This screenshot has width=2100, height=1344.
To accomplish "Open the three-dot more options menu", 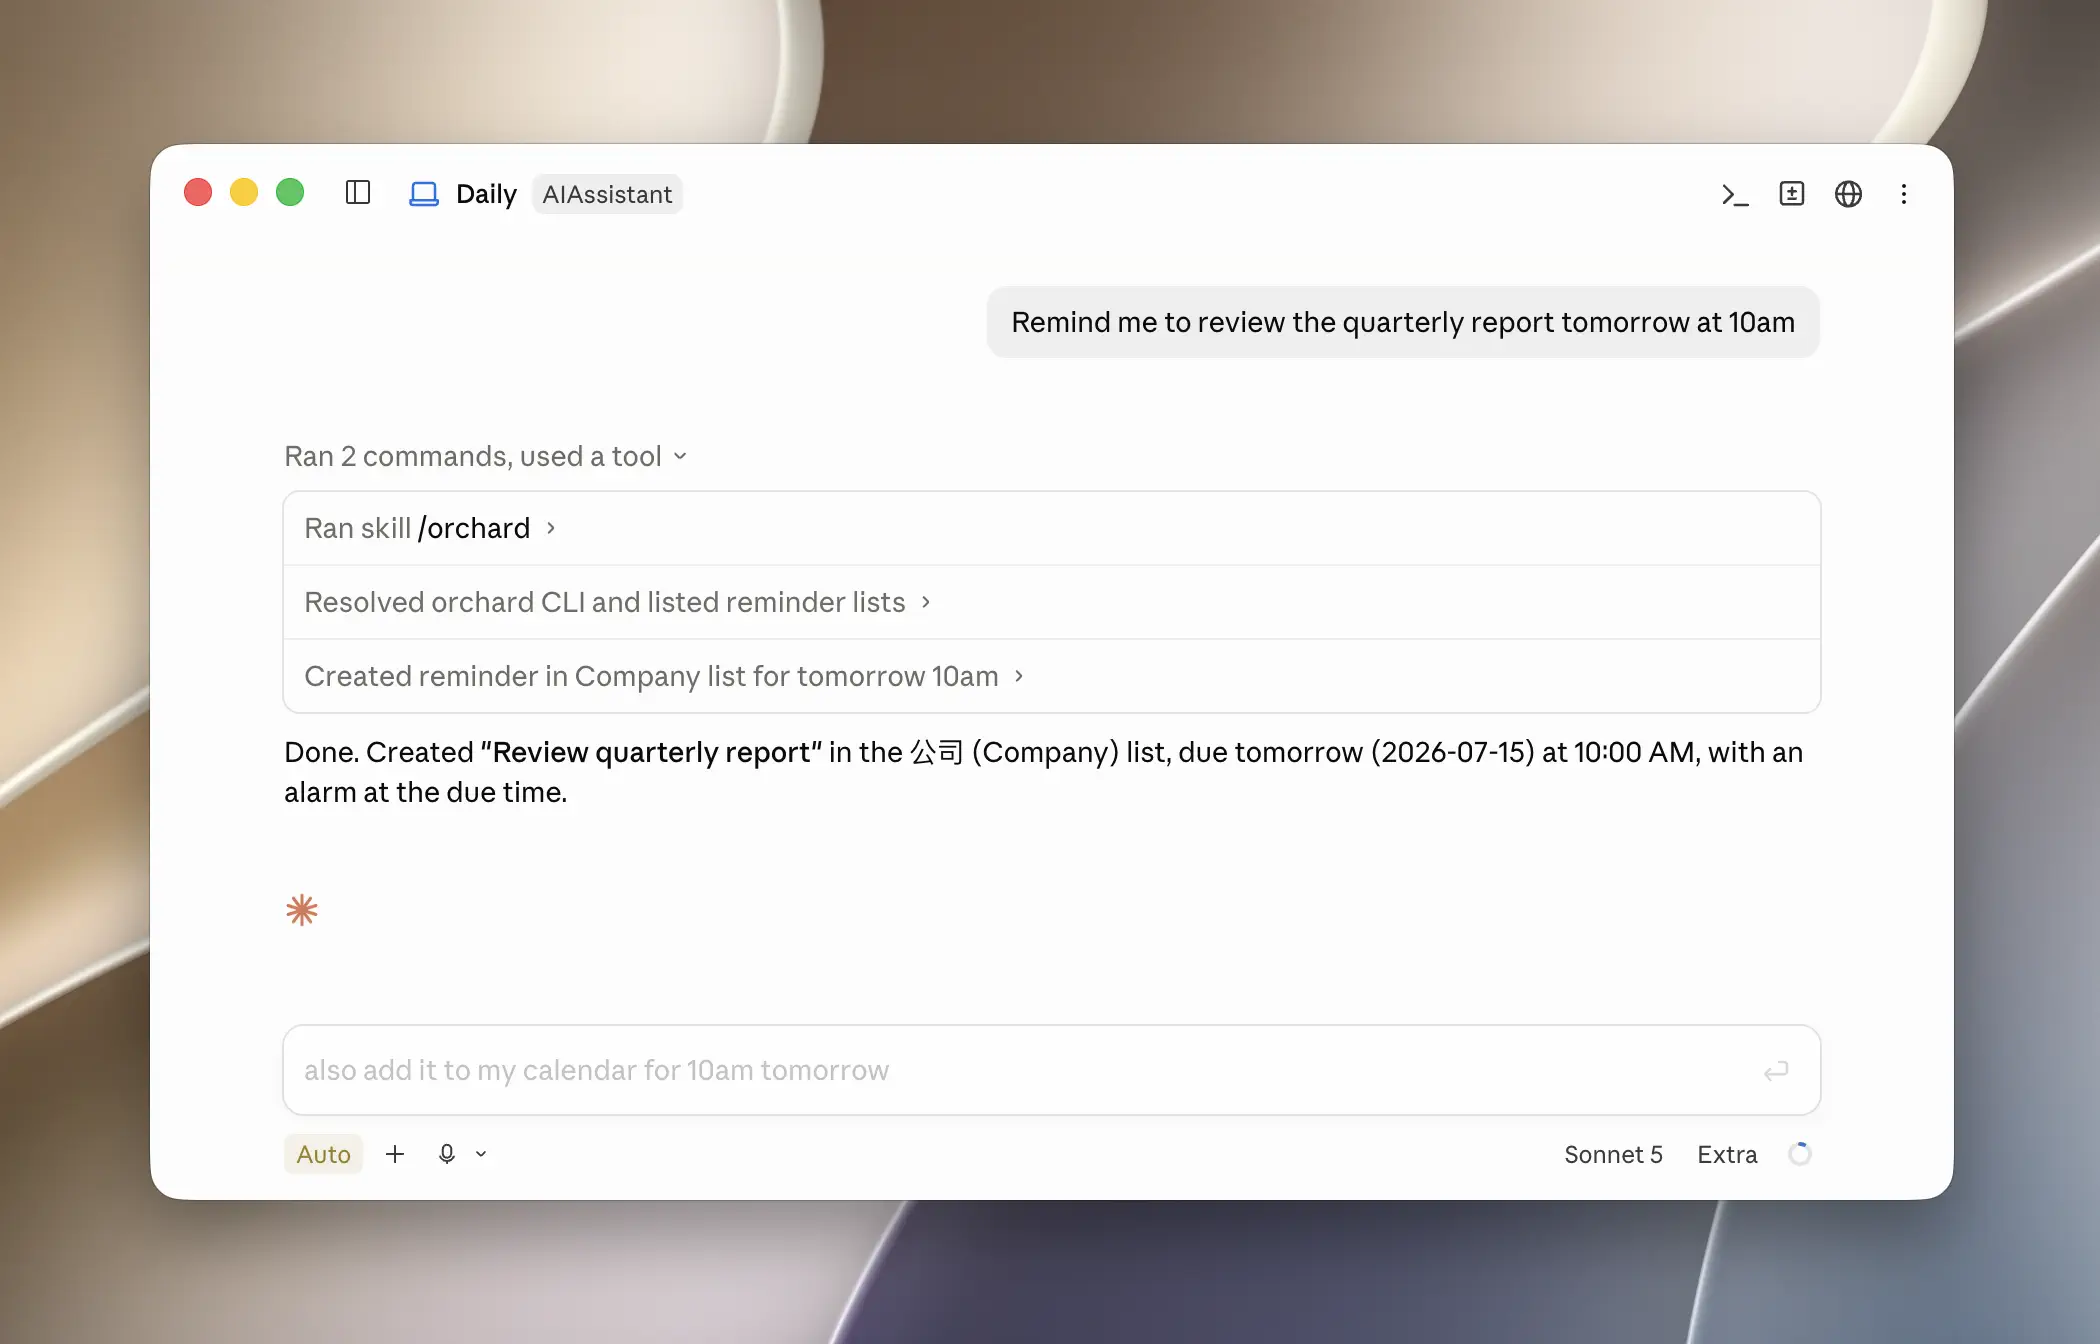I will point(1904,194).
